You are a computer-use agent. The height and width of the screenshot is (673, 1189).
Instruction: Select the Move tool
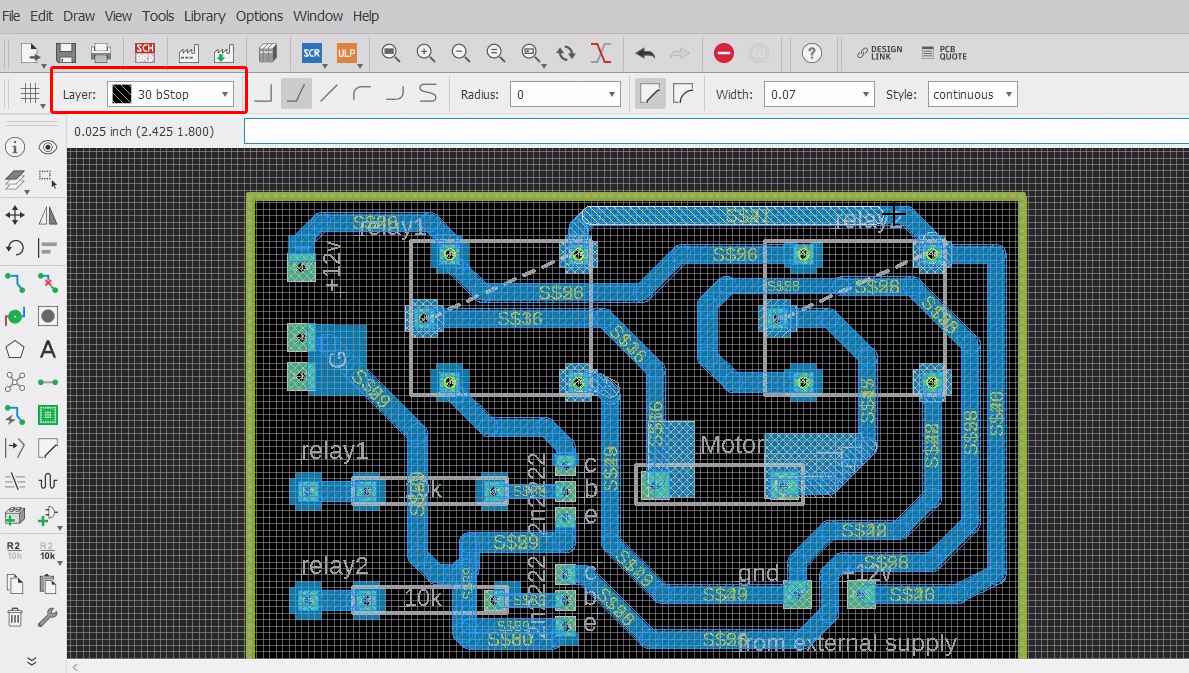point(15,215)
